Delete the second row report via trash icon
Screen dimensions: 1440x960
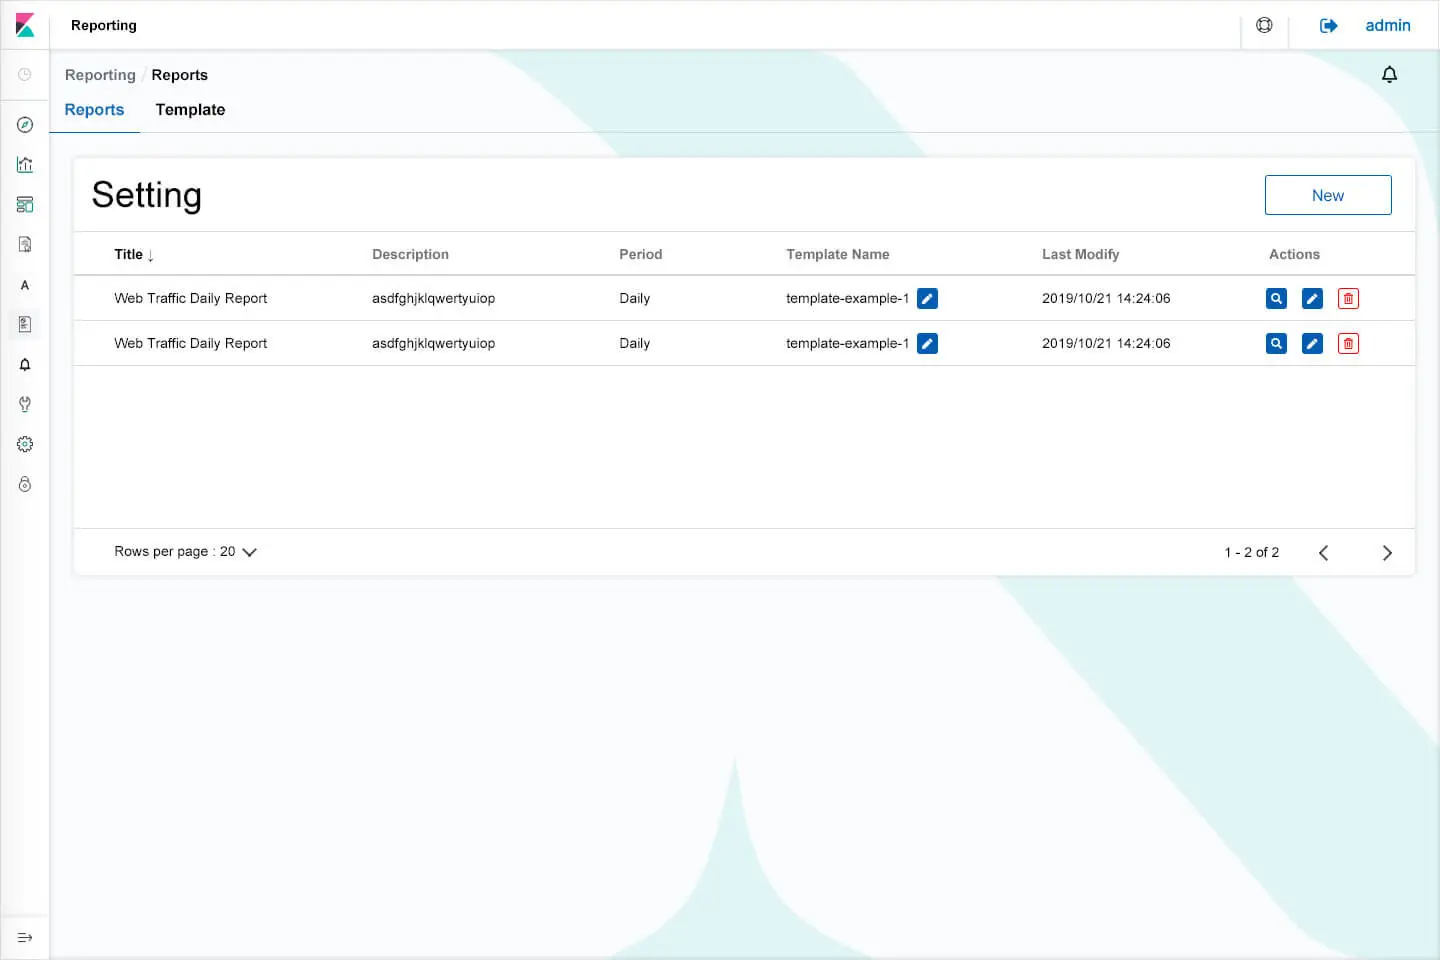click(x=1348, y=343)
